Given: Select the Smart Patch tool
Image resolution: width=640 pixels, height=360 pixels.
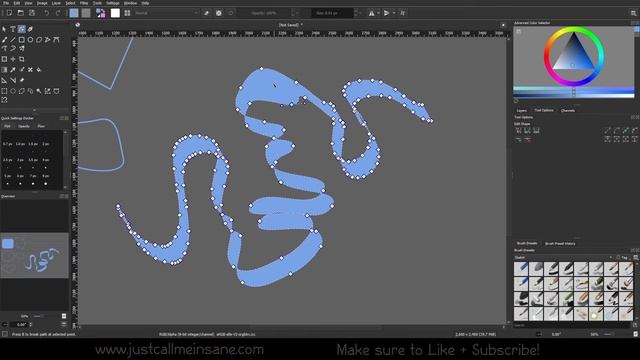Looking at the screenshot, I should (30, 70).
